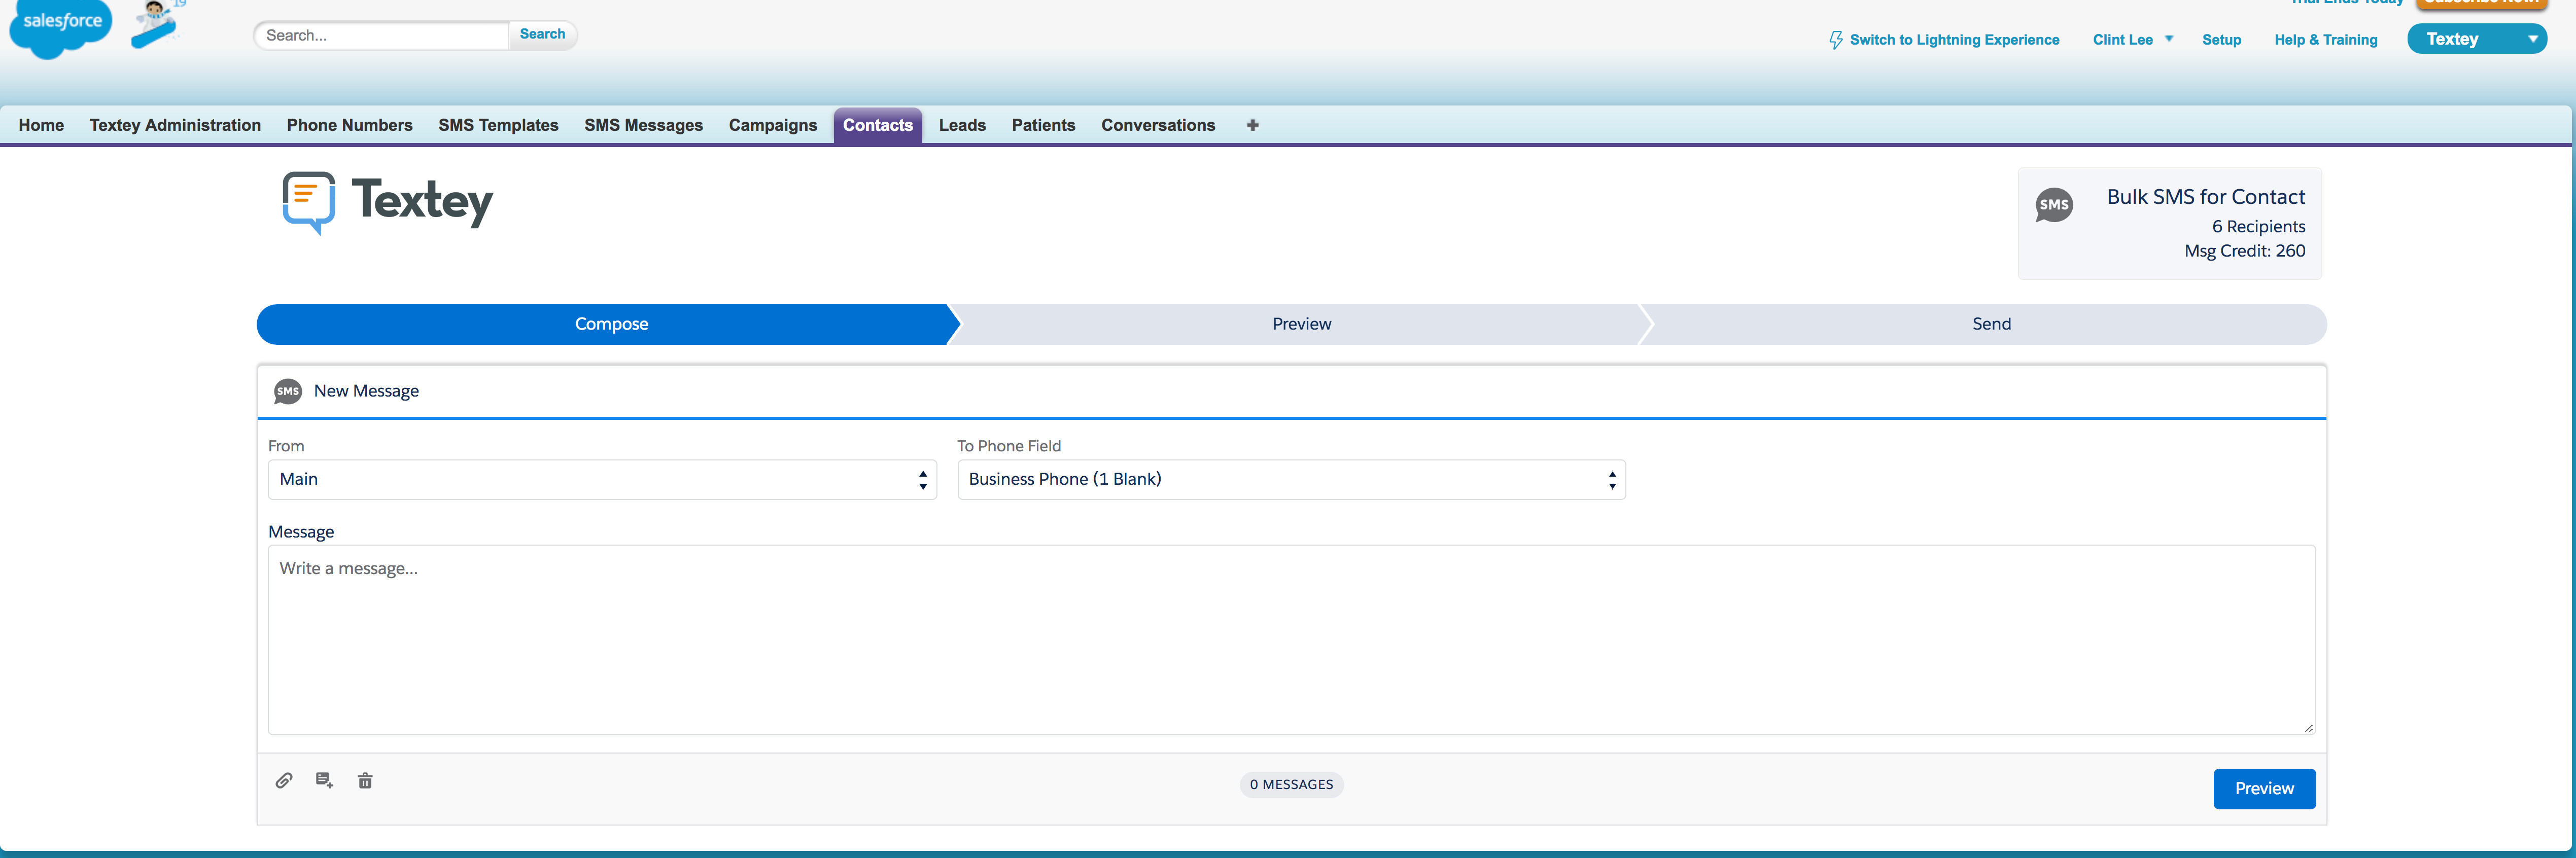This screenshot has width=2576, height=858.
Task: Open the Home tab
Action: point(41,125)
